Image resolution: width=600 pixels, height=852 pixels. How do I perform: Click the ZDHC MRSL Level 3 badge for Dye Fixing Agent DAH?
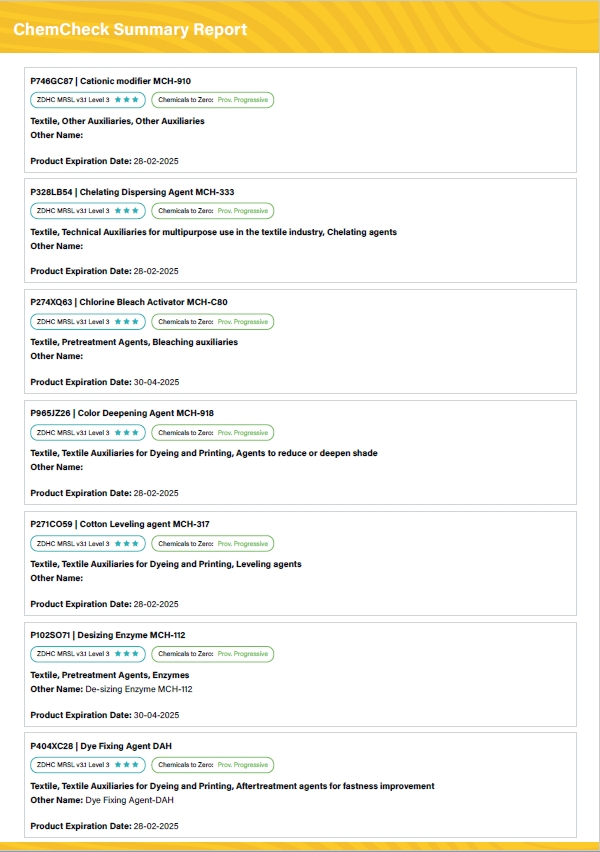[88, 765]
